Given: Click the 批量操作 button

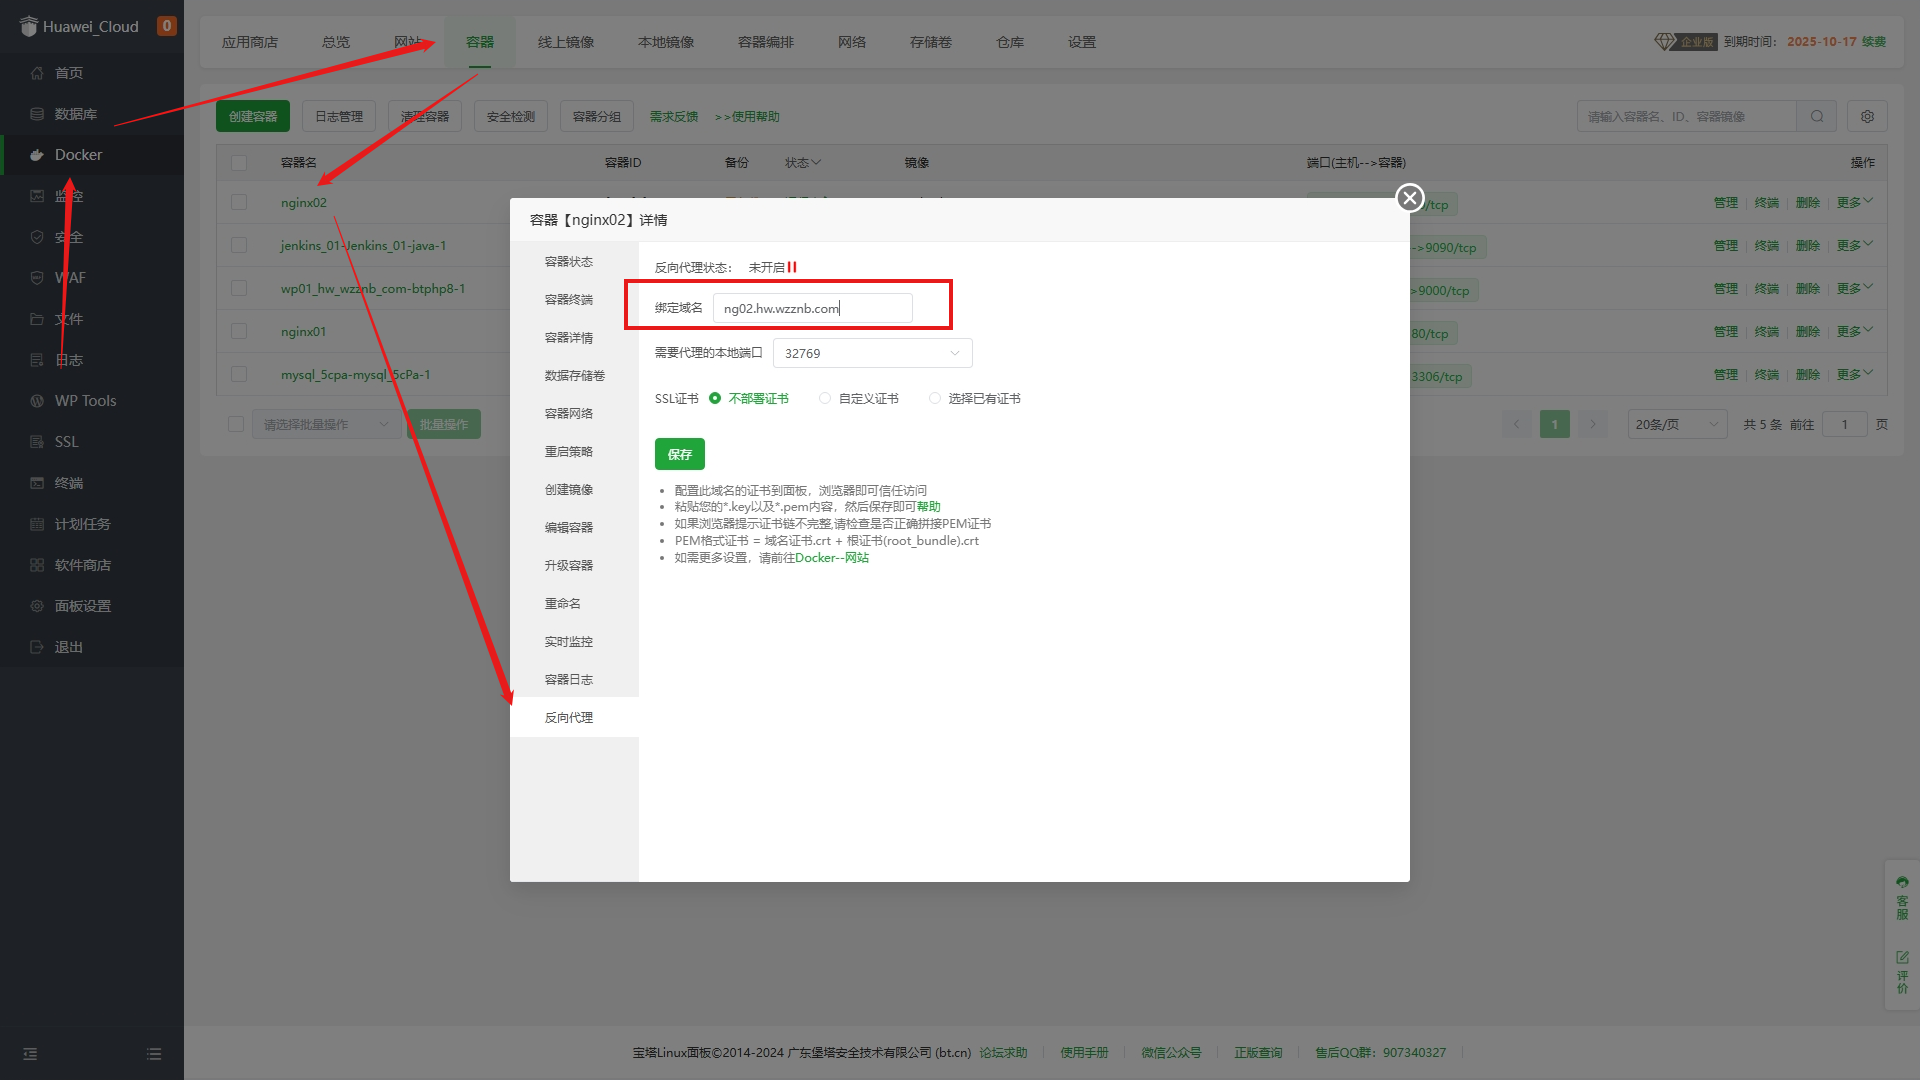Looking at the screenshot, I should click(444, 424).
